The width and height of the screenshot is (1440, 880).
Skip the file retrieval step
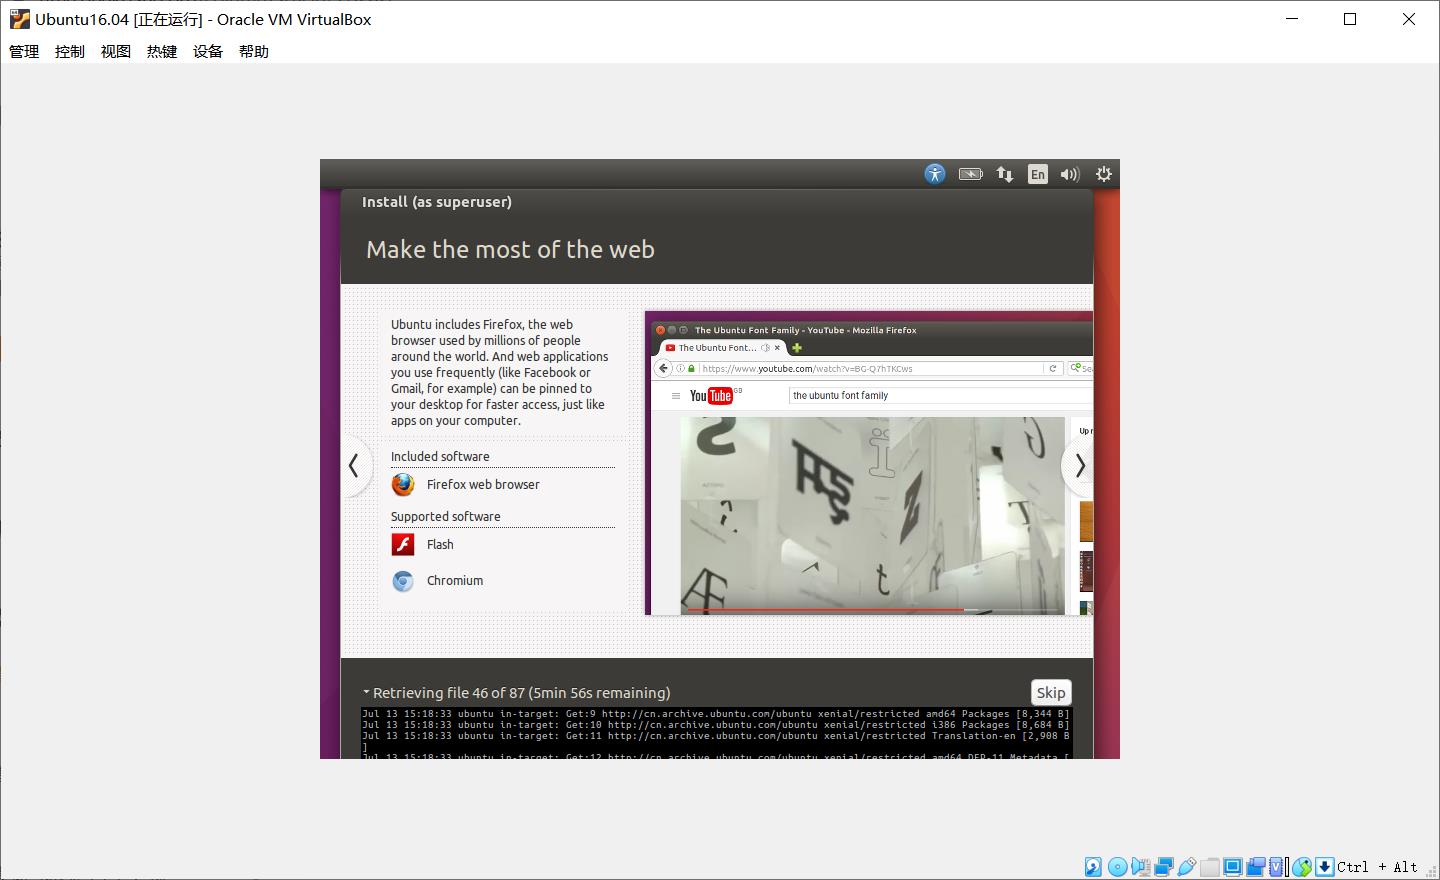1051,692
